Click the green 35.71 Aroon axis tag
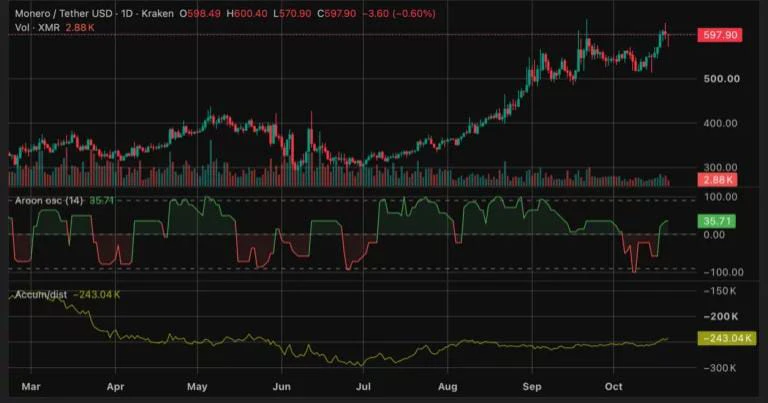The height and width of the screenshot is (403, 768). 717,221
